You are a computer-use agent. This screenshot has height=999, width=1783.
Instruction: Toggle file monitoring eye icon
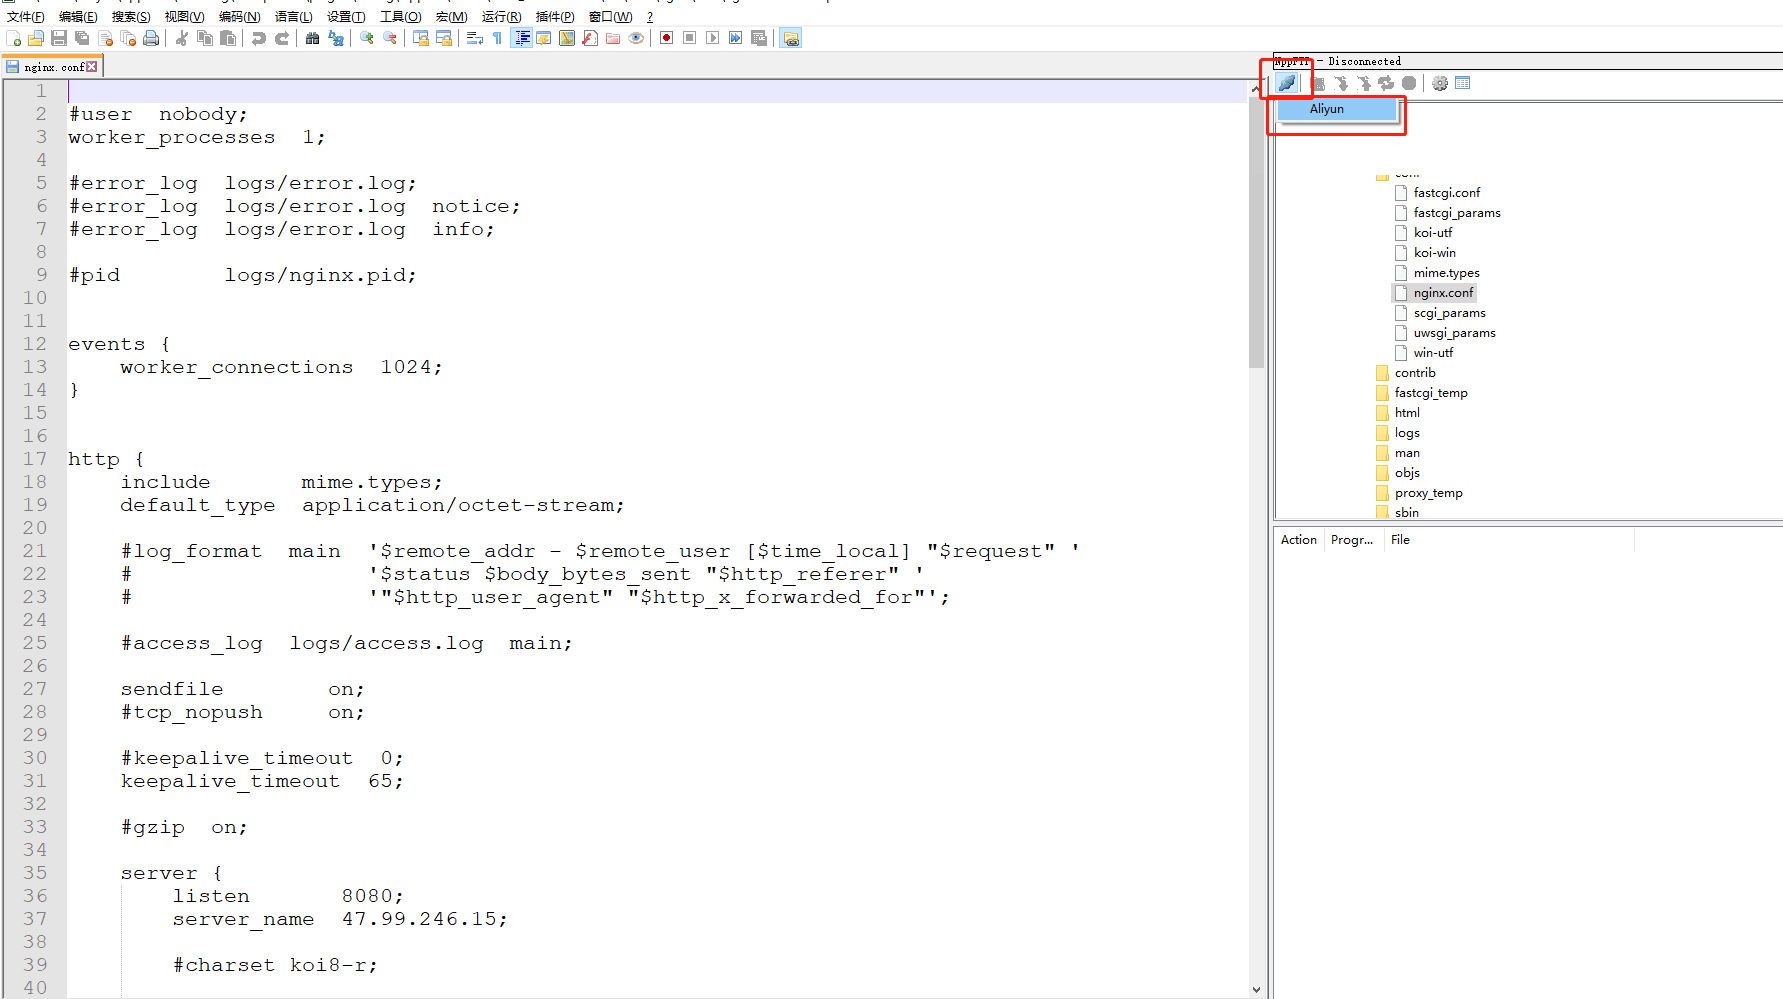pos(636,38)
